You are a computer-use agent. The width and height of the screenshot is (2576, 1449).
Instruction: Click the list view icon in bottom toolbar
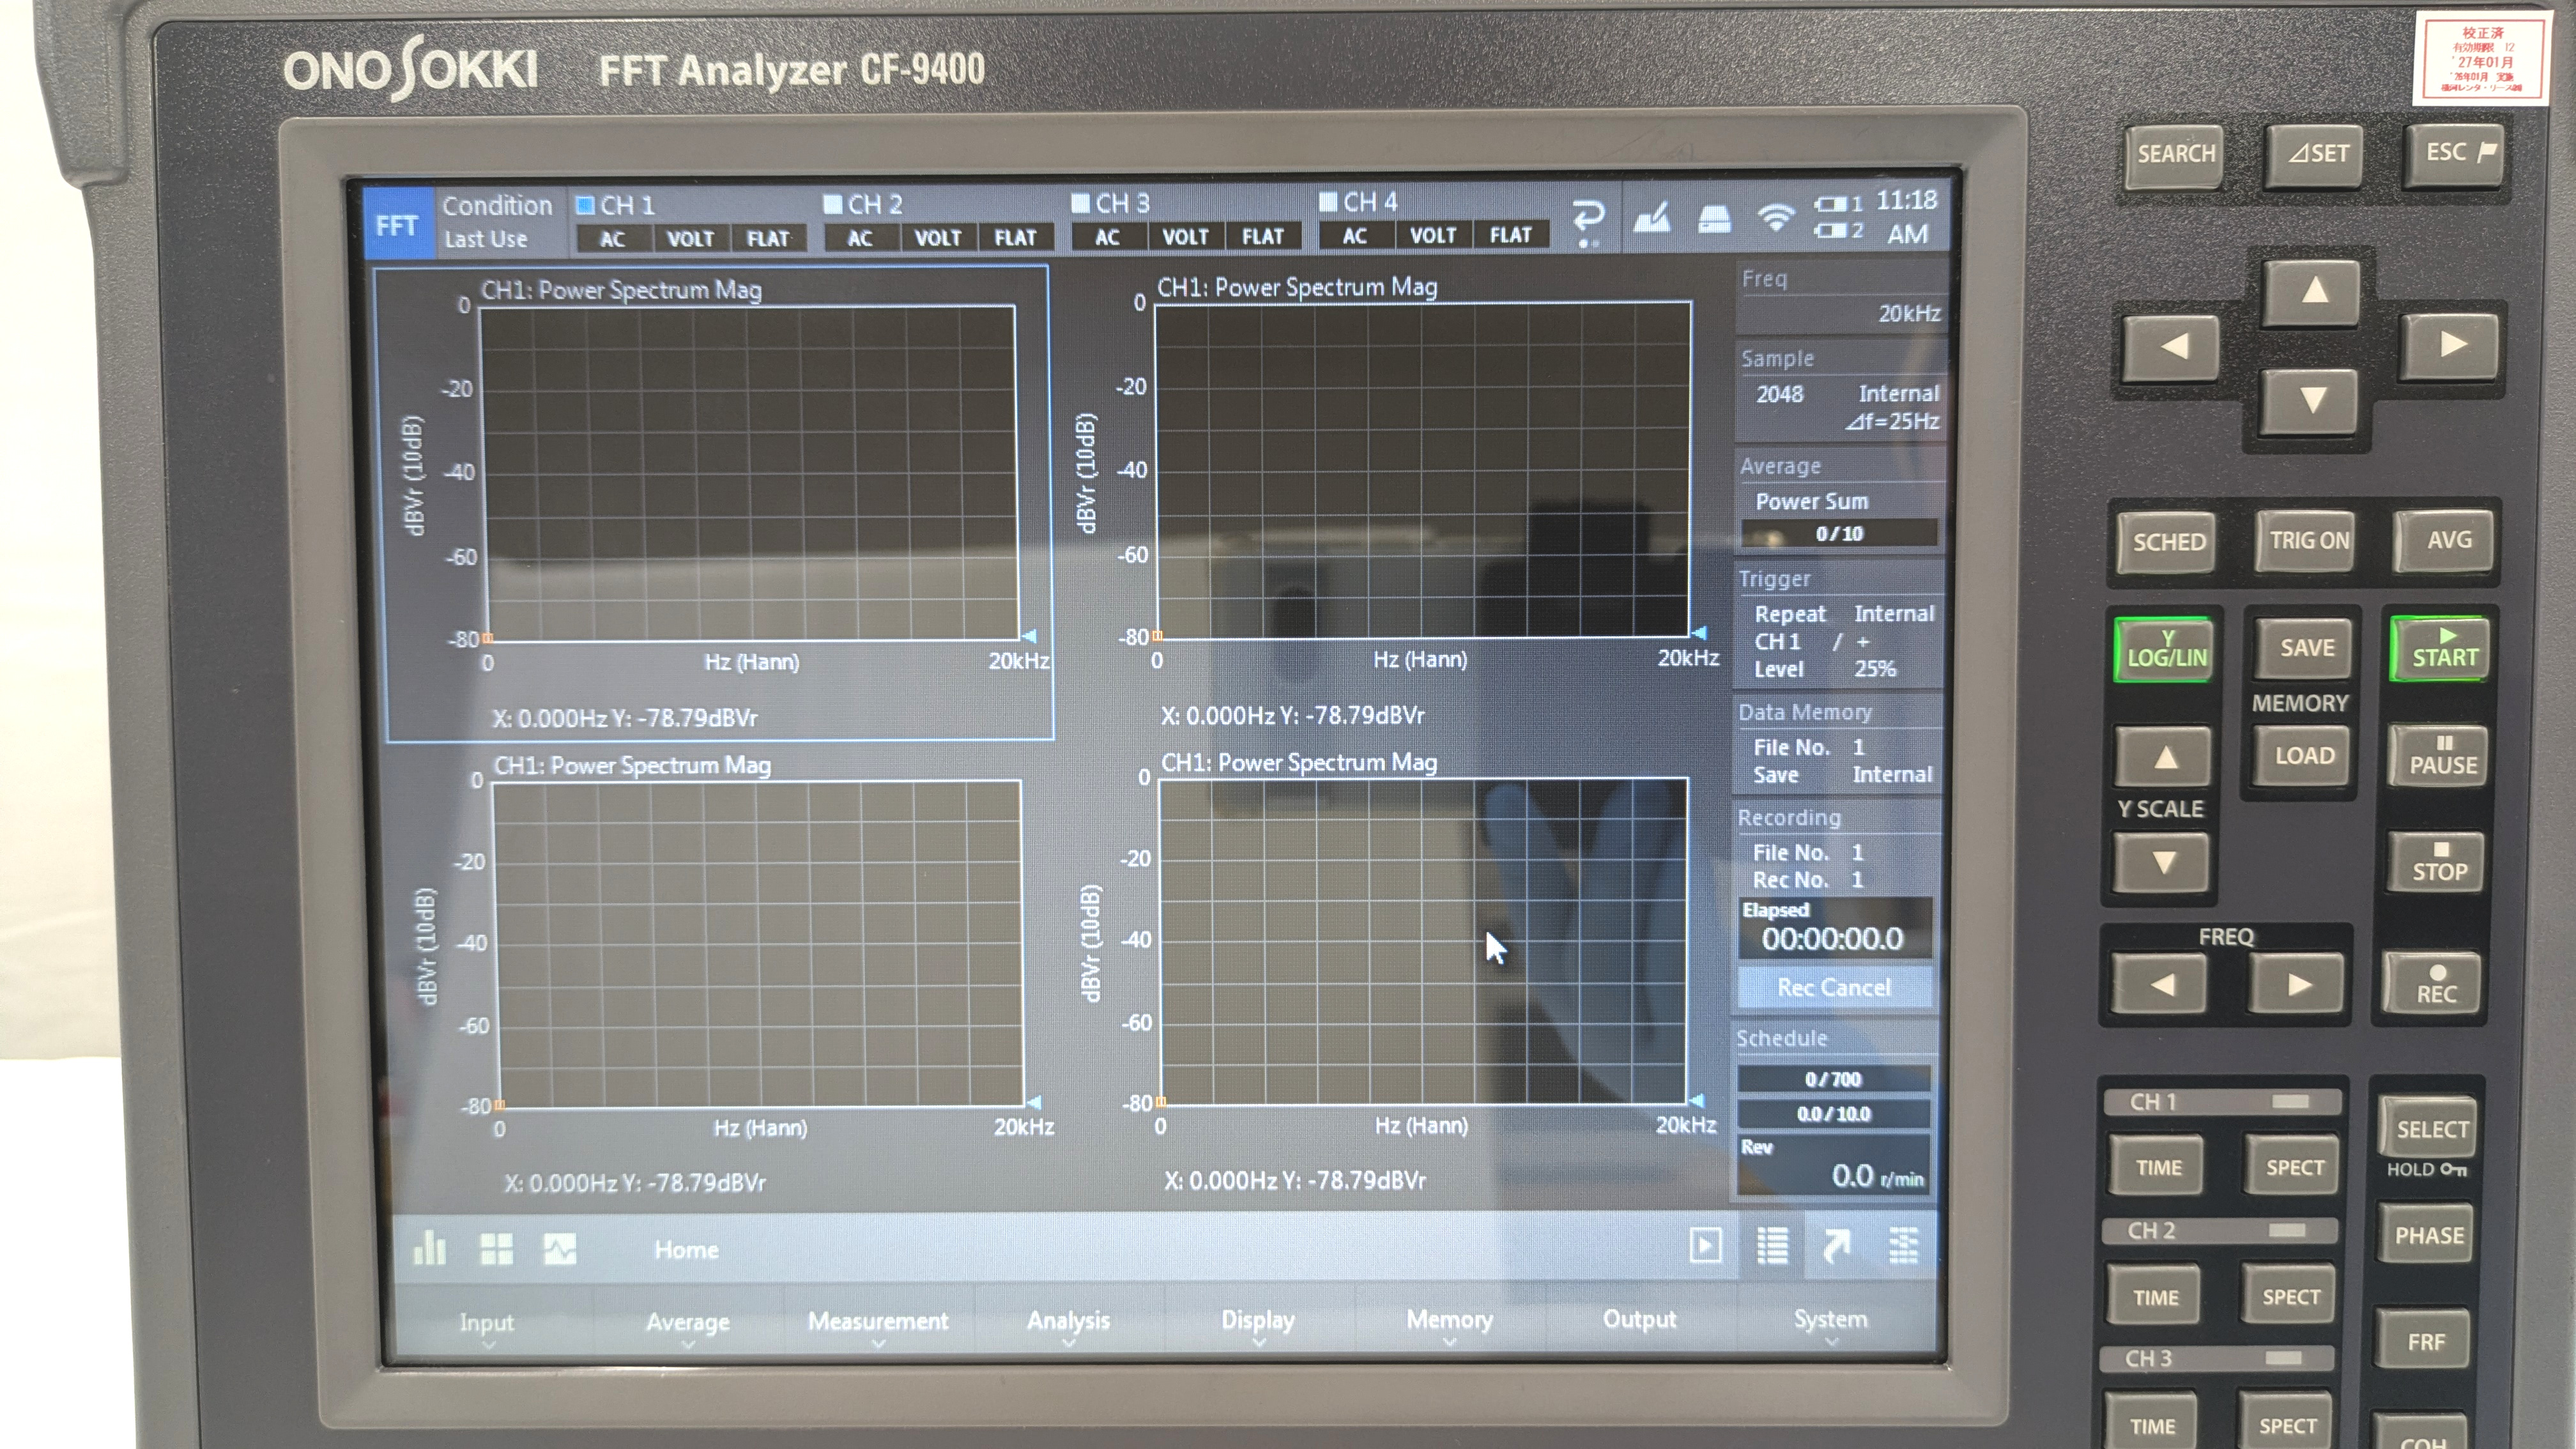point(1772,1245)
